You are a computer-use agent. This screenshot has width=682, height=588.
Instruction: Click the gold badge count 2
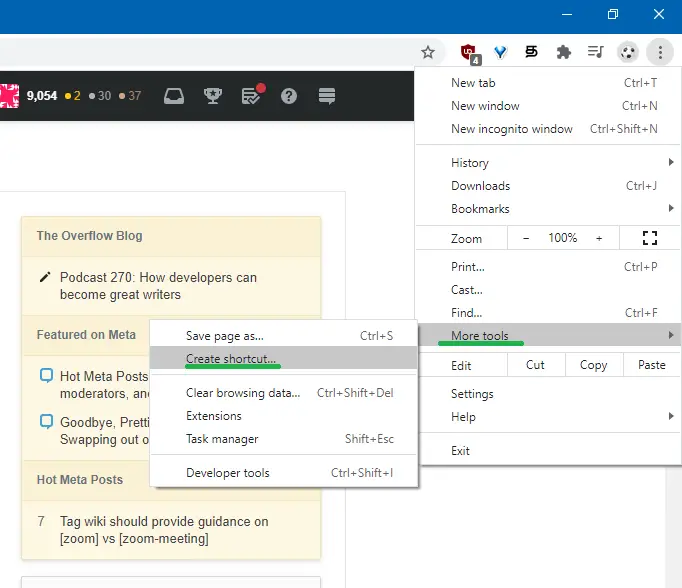tap(73, 96)
